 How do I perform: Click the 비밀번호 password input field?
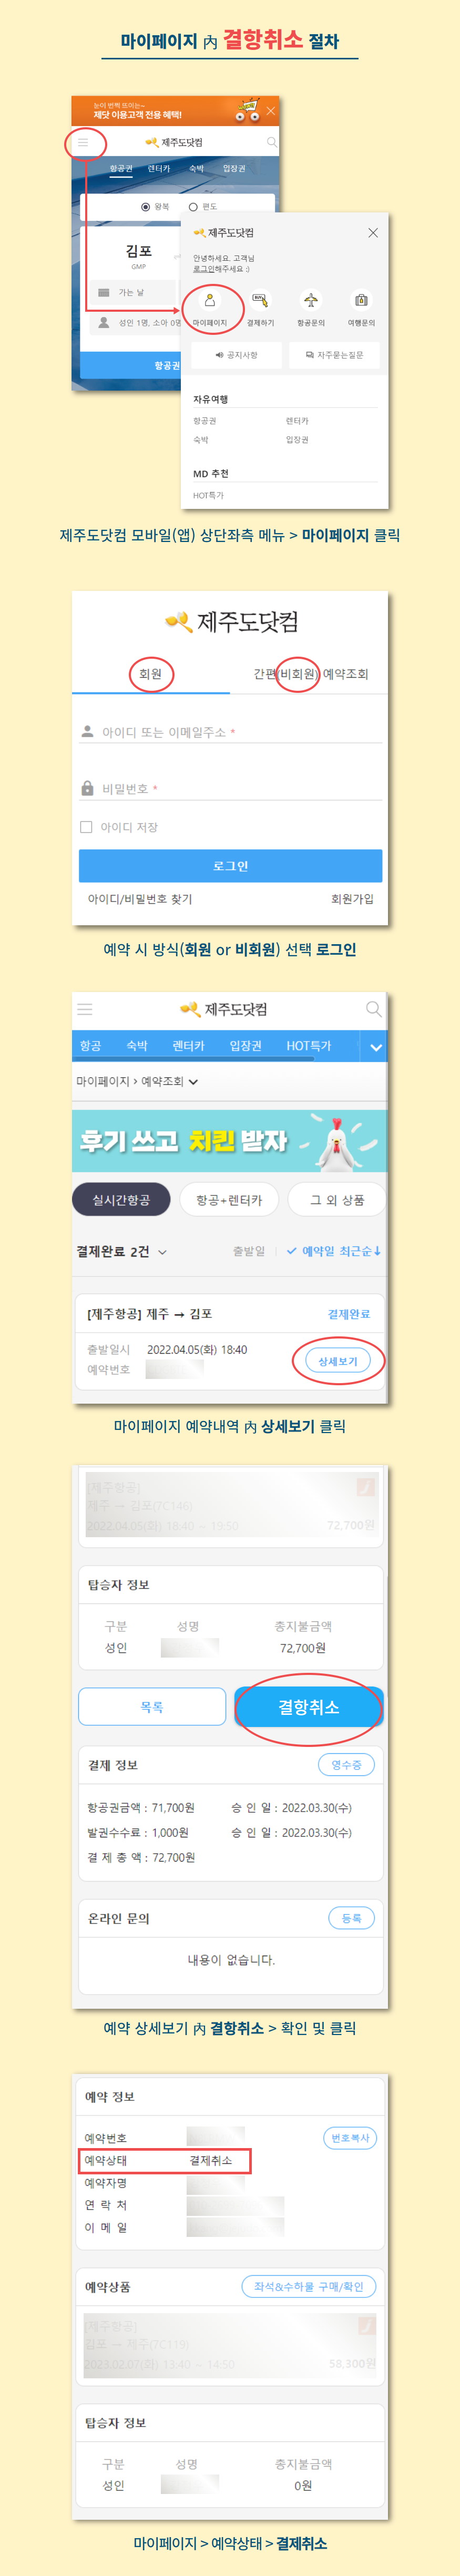(x=230, y=789)
